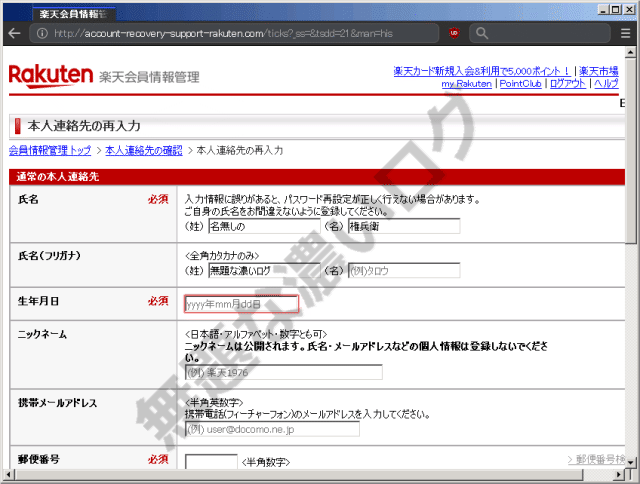Screen dimensions: 640x484
Task: Click the horizontal scrollbar left arrow
Action: coord(9,475)
